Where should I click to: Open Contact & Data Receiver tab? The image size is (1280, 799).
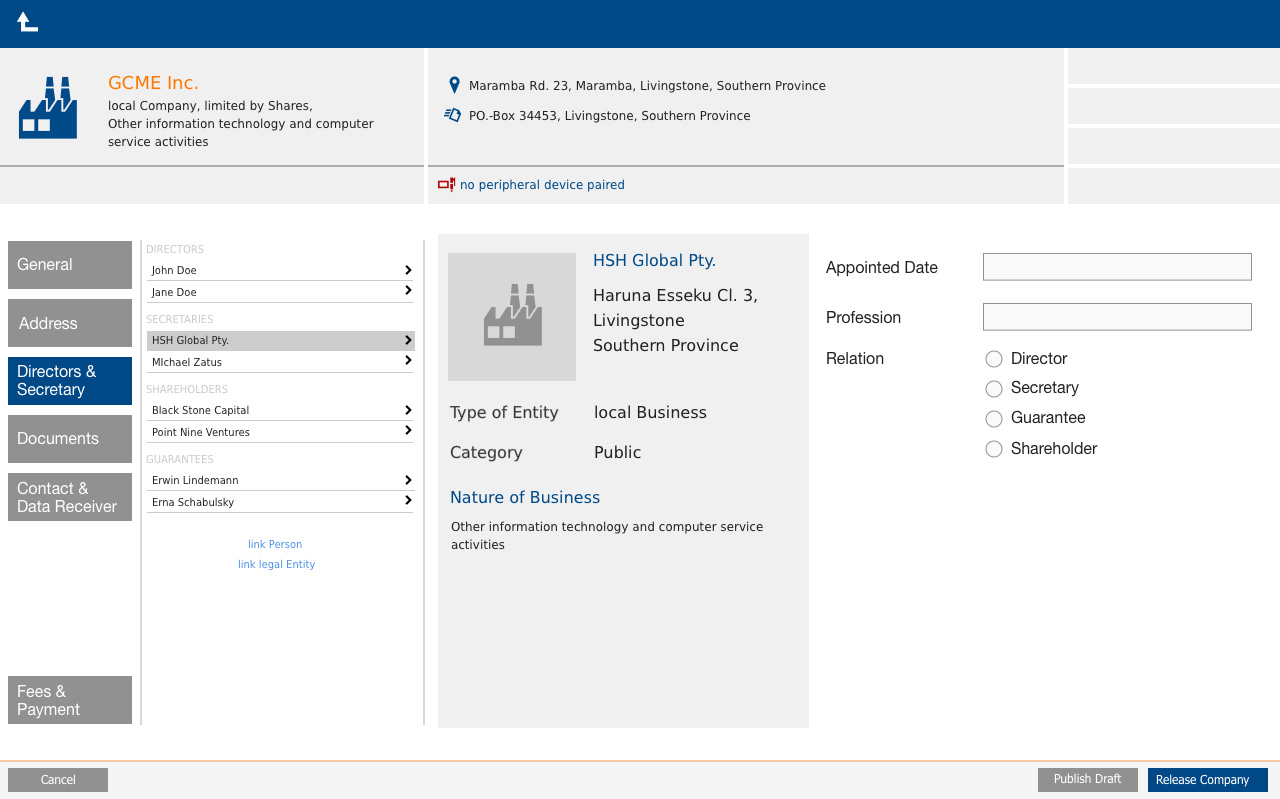pos(70,497)
